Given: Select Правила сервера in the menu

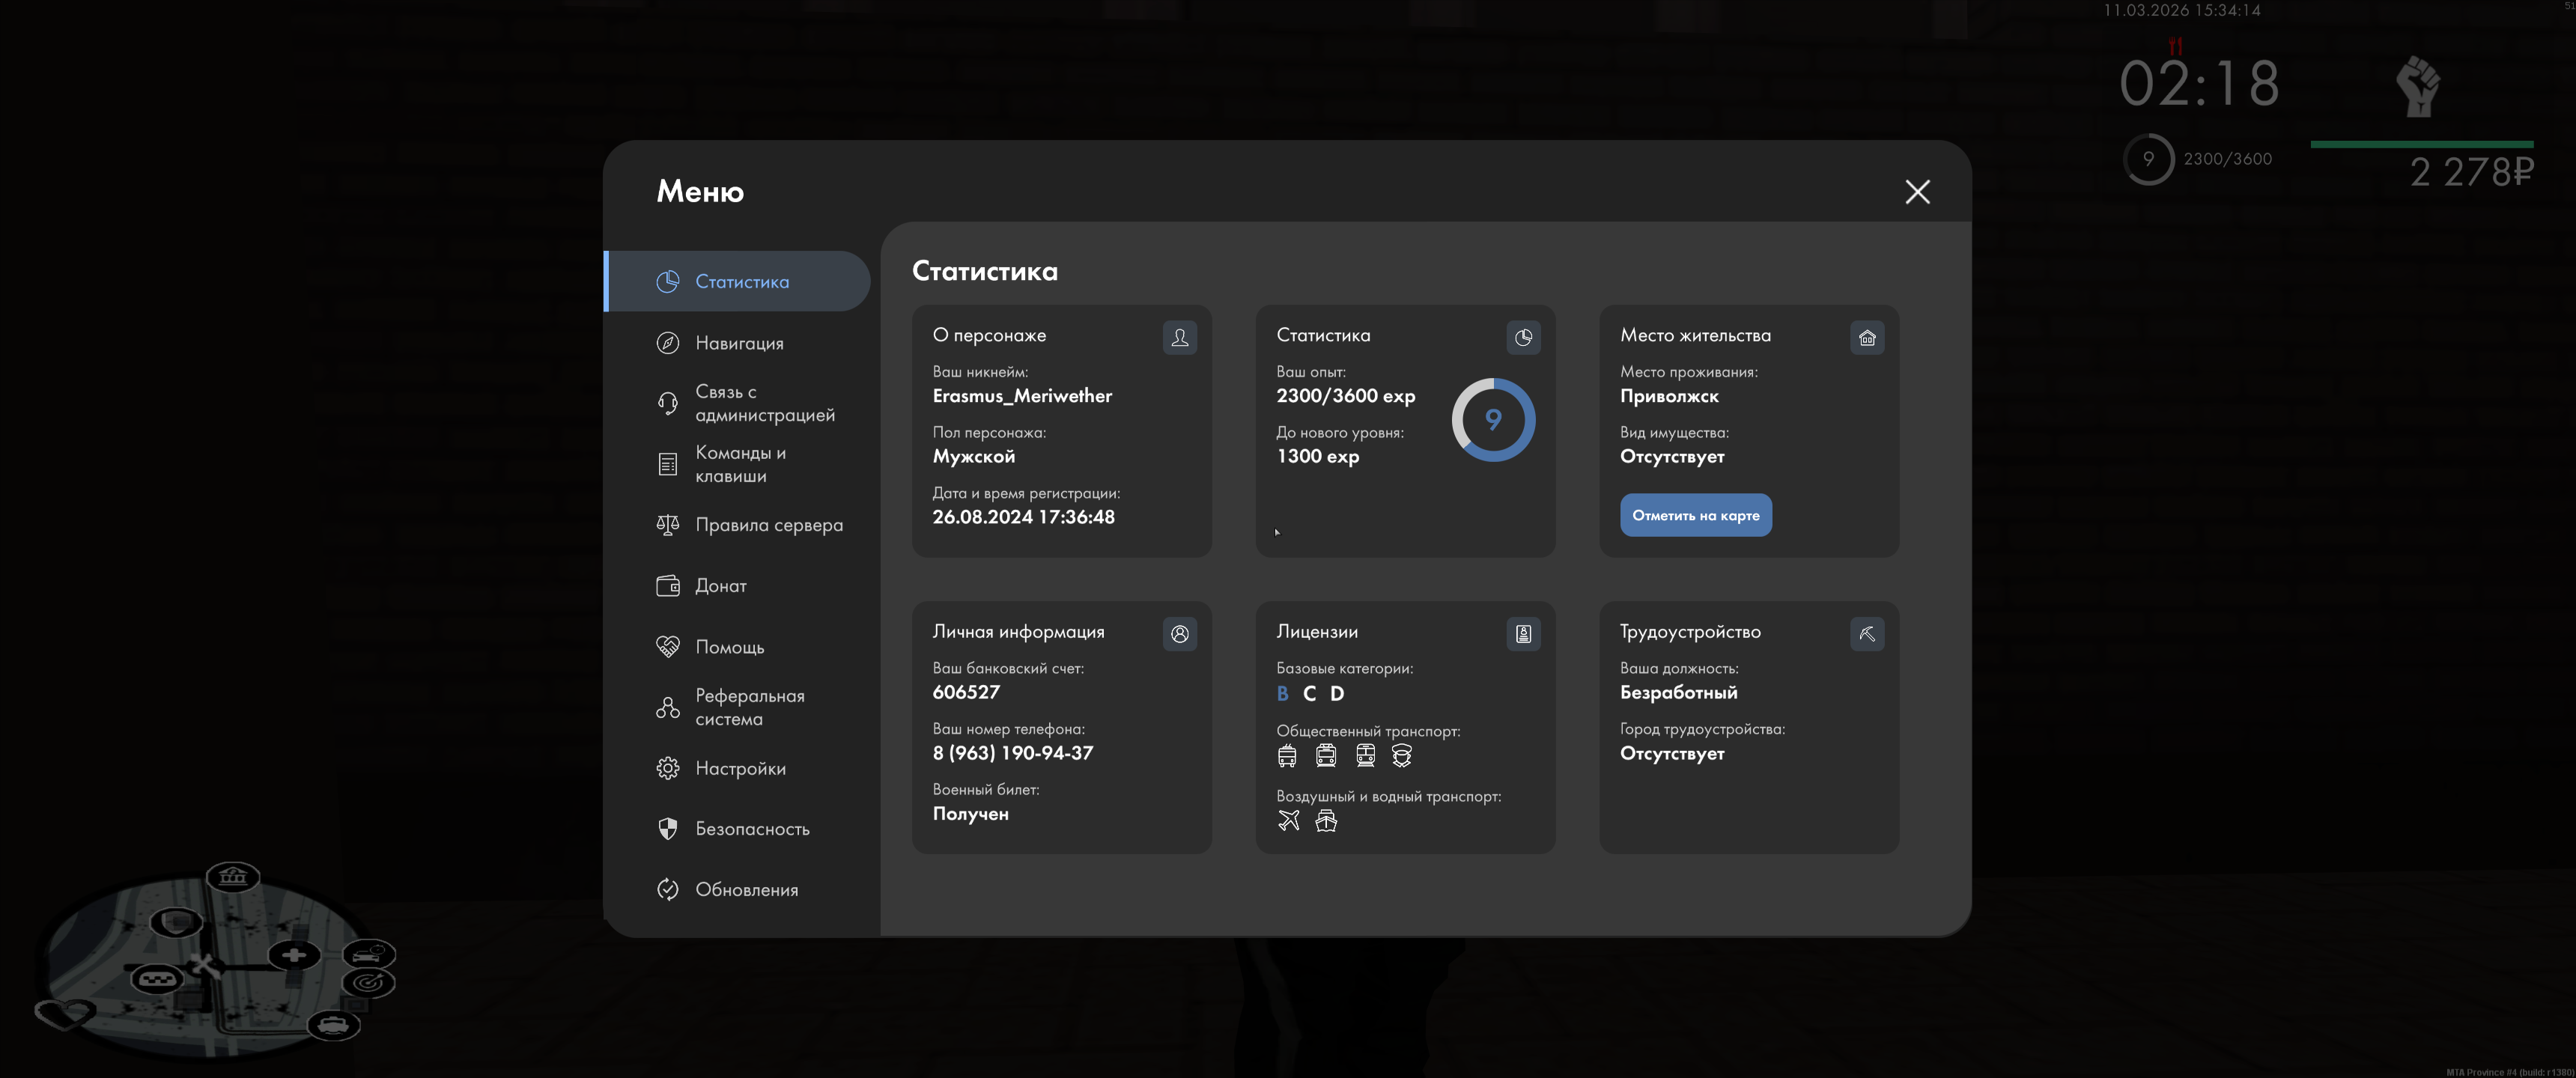Looking at the screenshot, I should [x=768, y=525].
